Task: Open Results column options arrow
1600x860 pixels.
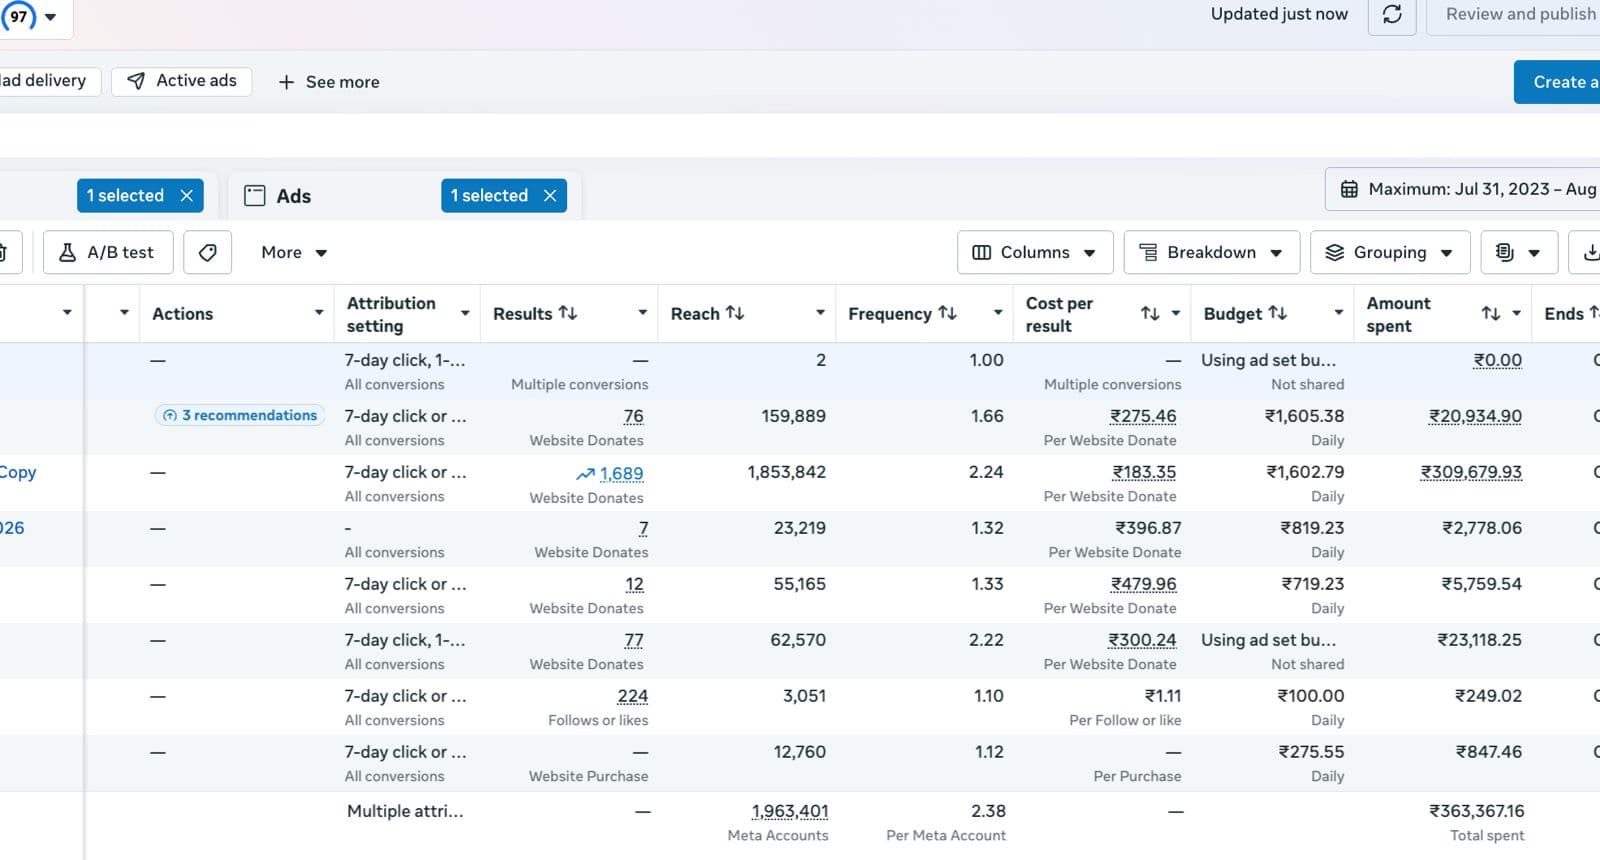Action: 642,313
